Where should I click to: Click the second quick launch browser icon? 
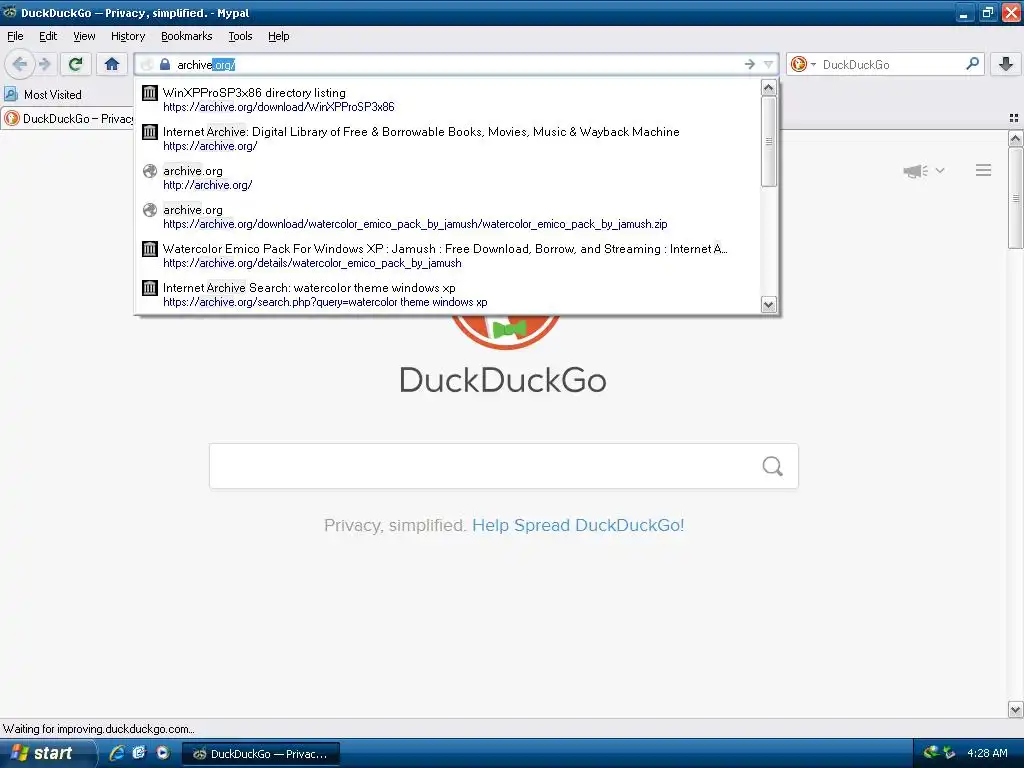(139, 753)
